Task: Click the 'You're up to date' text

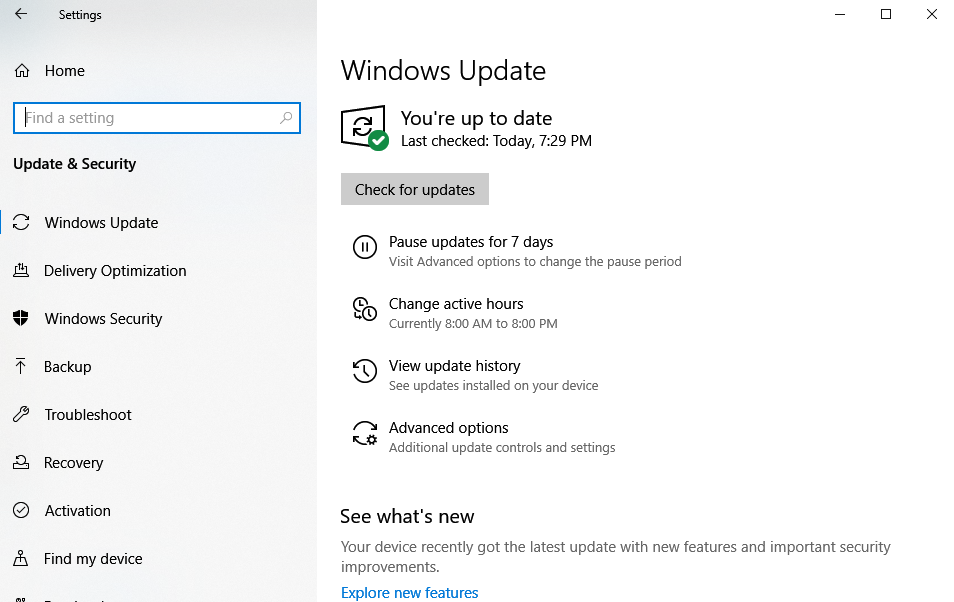Action: pos(476,118)
